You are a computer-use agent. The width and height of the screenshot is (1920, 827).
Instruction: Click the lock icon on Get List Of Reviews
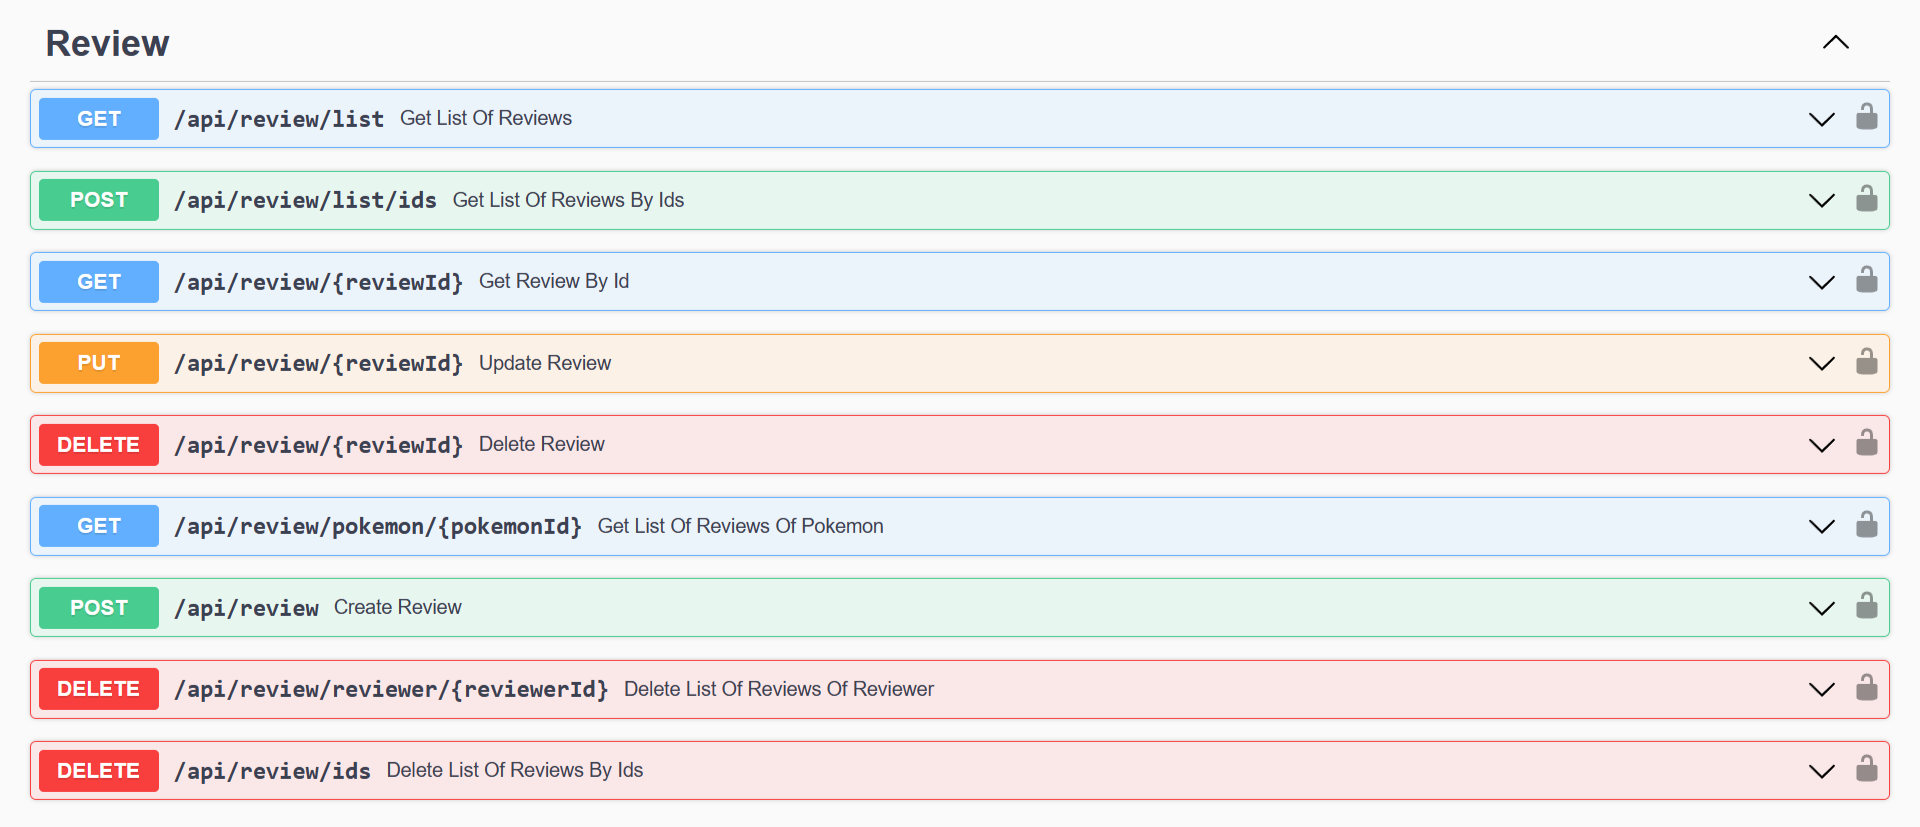[1866, 118]
